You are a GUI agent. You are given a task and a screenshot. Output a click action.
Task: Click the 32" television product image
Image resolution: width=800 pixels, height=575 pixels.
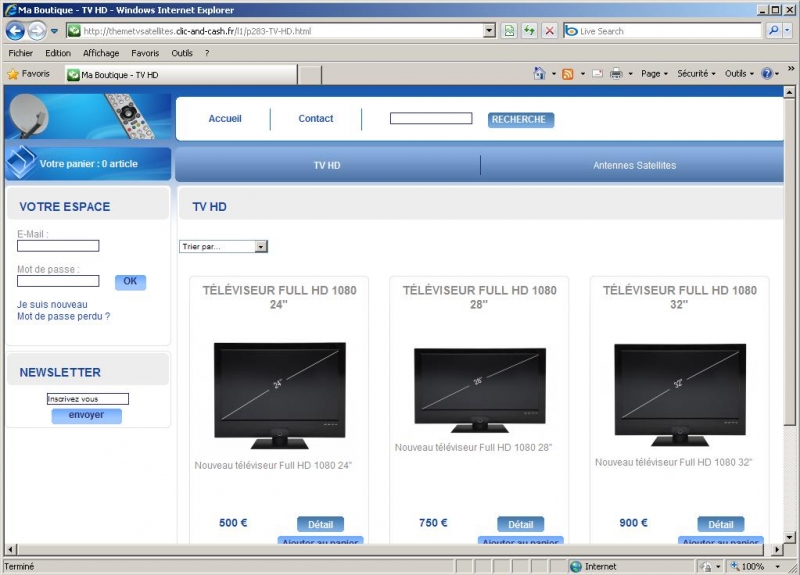click(x=679, y=394)
